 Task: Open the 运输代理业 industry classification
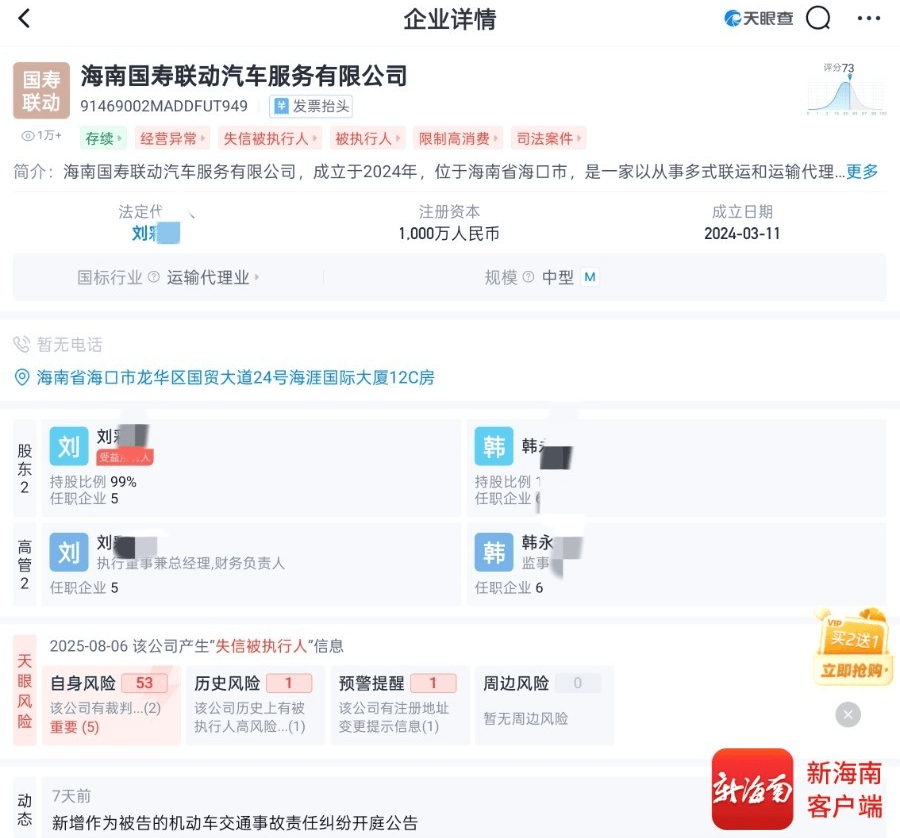point(212,277)
